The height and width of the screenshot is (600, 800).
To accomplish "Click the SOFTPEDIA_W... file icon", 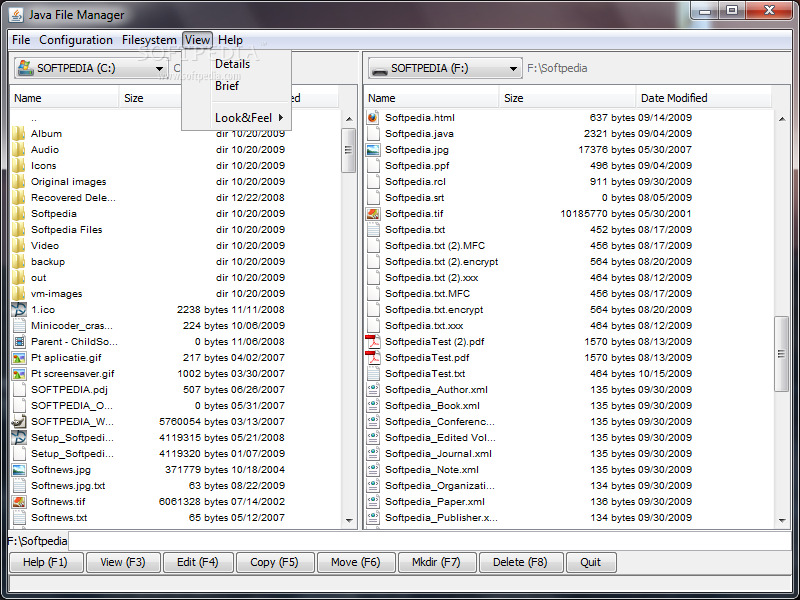I will click(19, 422).
